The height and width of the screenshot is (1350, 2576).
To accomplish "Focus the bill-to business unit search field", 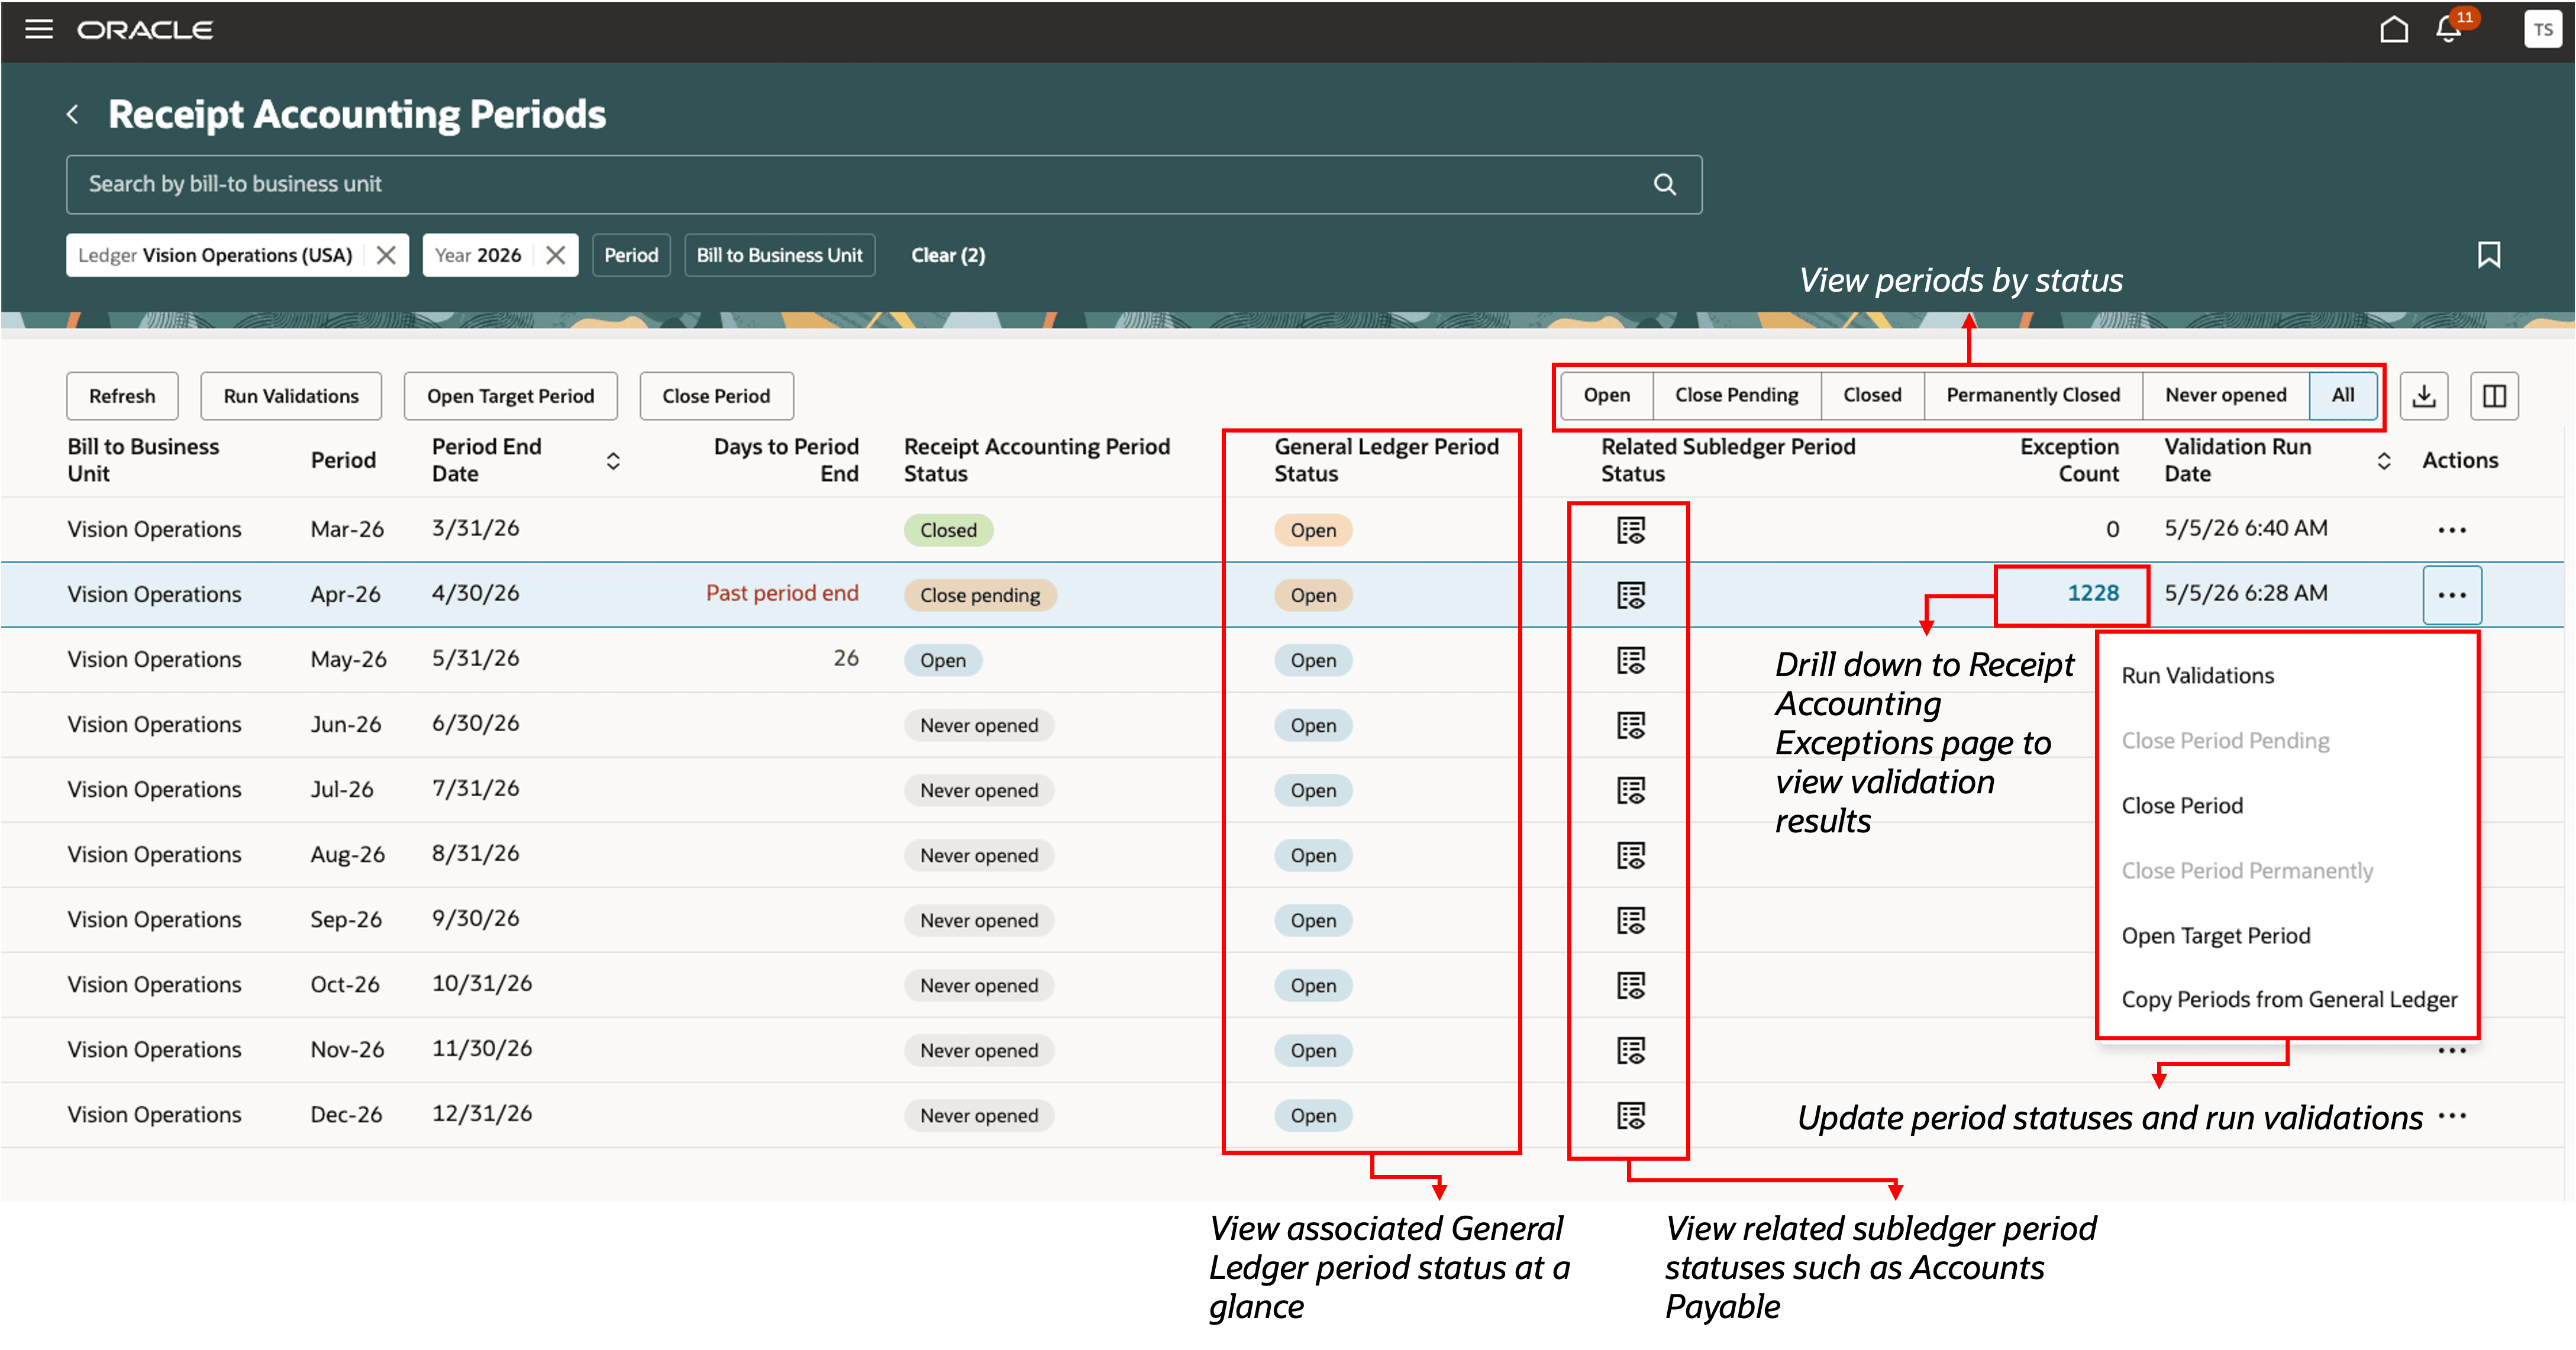I will click(884, 184).
